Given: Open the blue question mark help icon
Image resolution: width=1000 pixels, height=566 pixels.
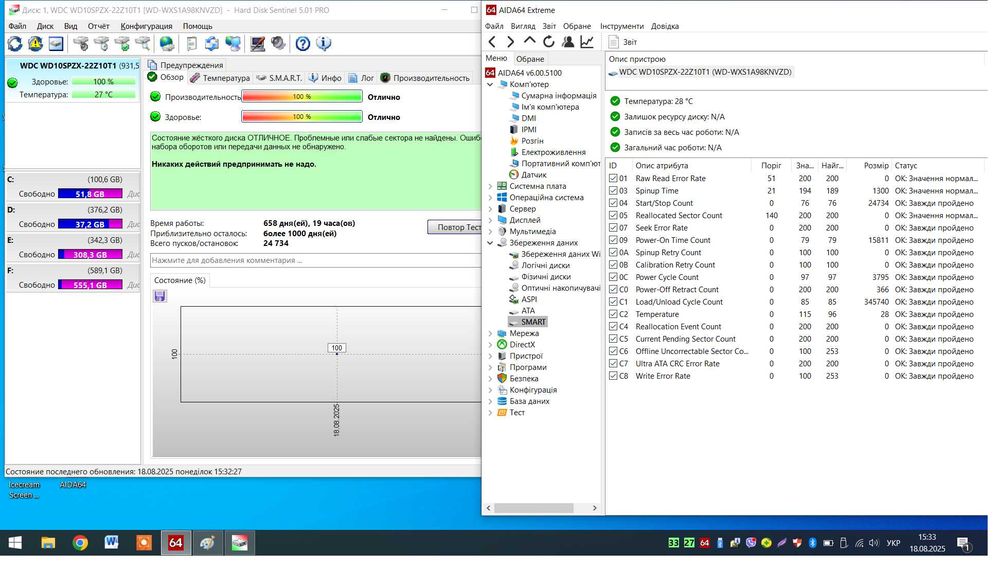Looking at the screenshot, I should click(x=303, y=43).
